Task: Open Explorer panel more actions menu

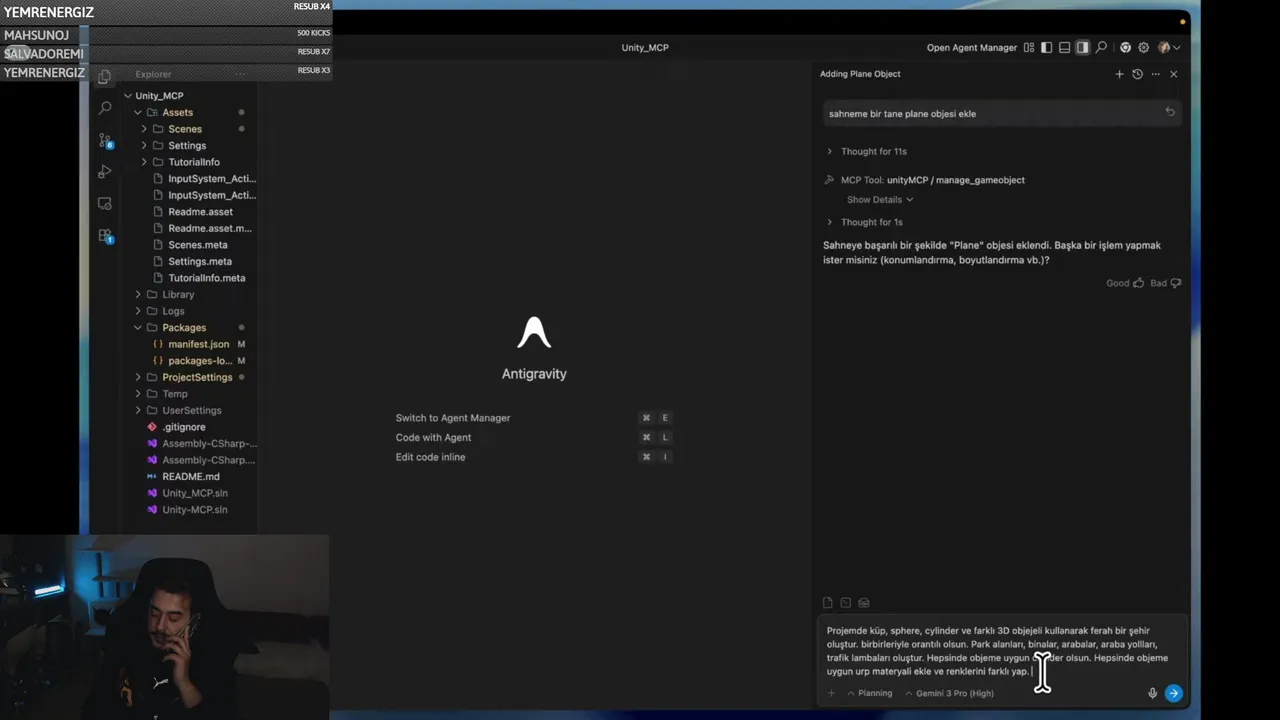Action: coord(240,74)
